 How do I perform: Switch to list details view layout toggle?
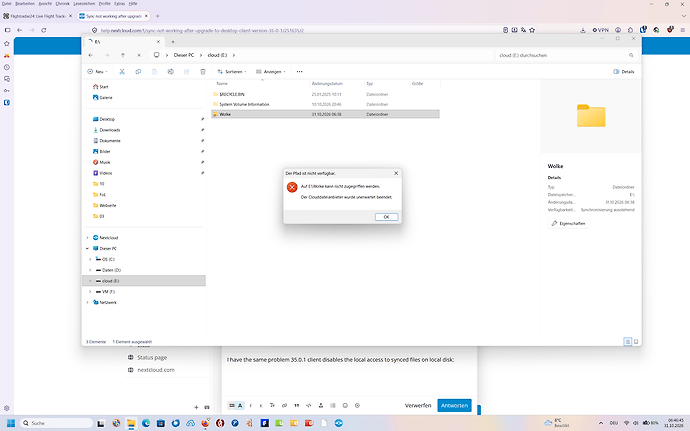[x=628, y=342]
